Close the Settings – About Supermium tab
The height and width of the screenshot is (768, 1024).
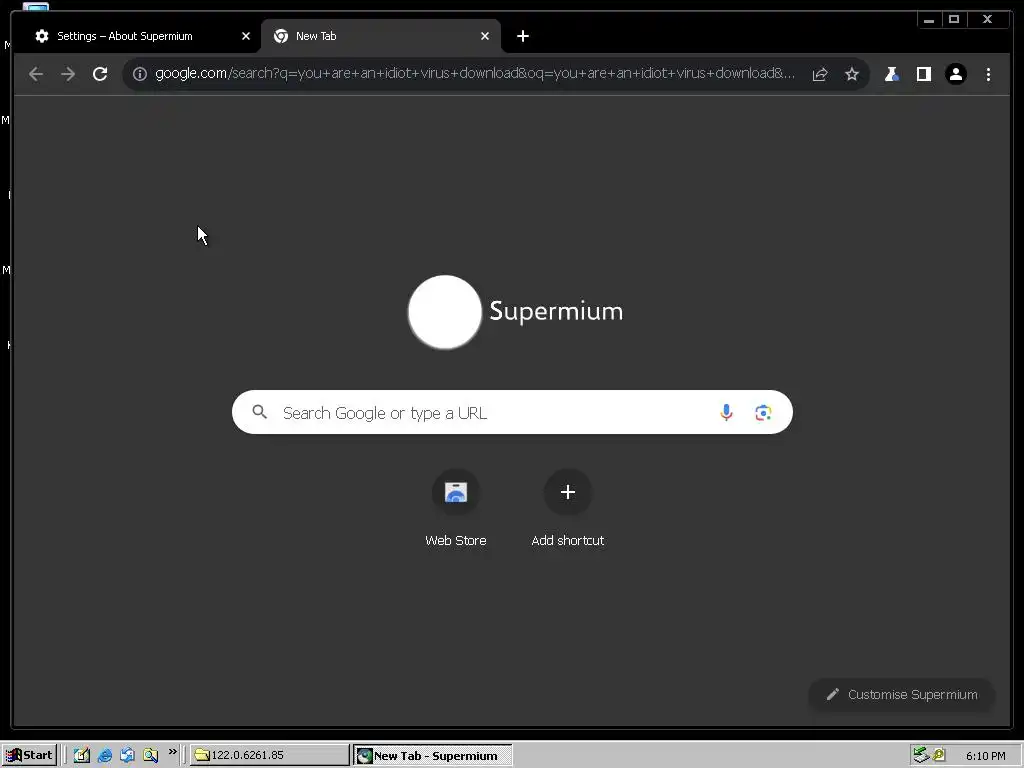click(246, 36)
